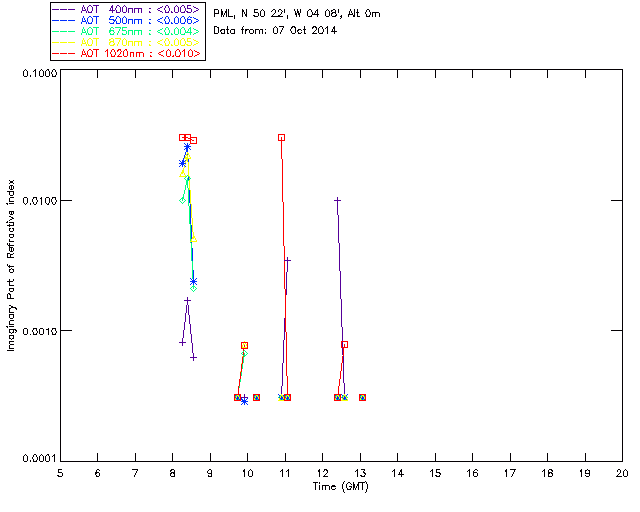Viewport: 640px width, 512px height.
Task: Click the 0.0010 y-axis tick label
Action: tap(40, 331)
